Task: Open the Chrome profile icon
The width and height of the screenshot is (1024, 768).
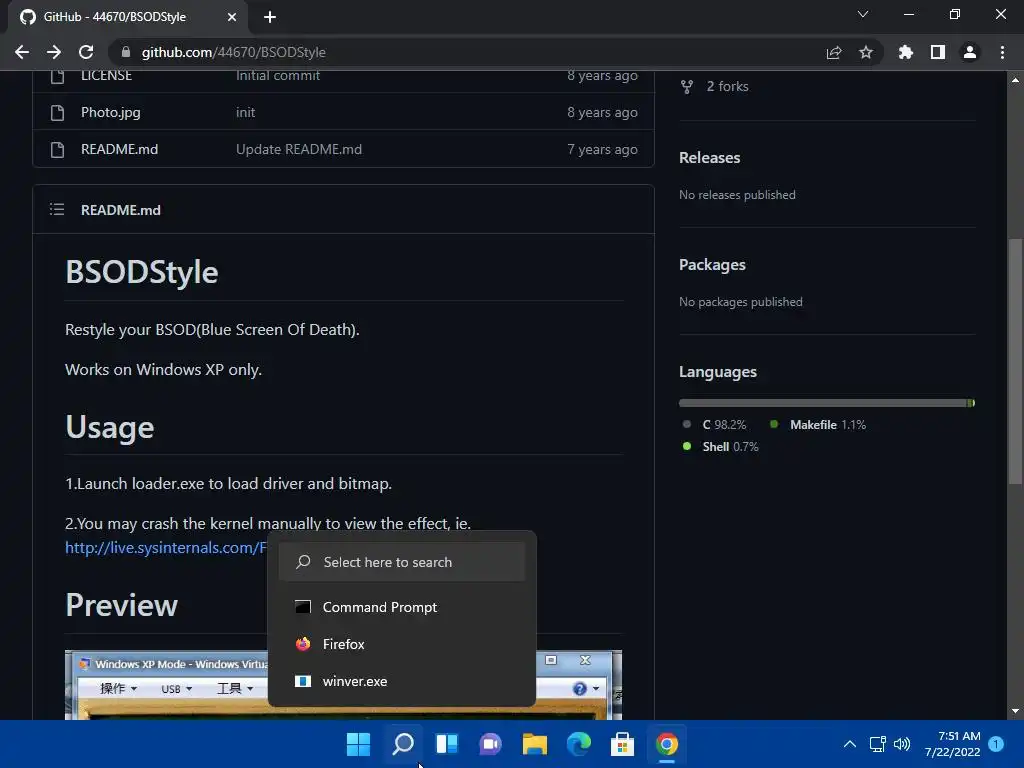Action: pos(970,52)
